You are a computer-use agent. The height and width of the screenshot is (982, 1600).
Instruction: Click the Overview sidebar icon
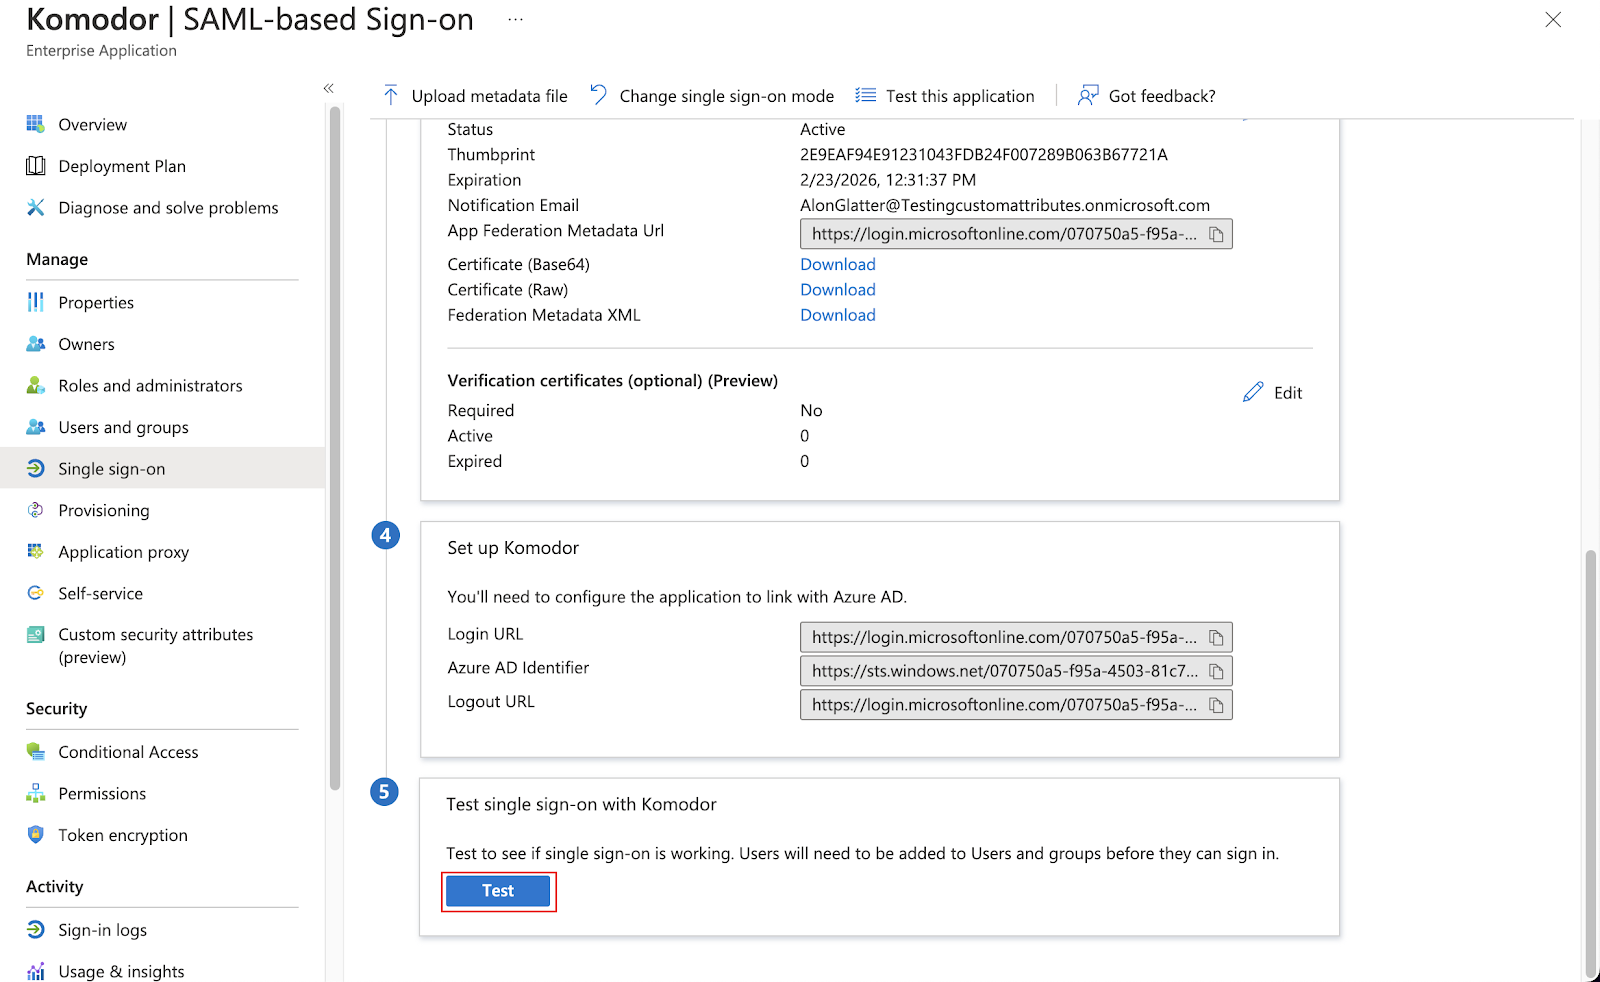pos(35,124)
